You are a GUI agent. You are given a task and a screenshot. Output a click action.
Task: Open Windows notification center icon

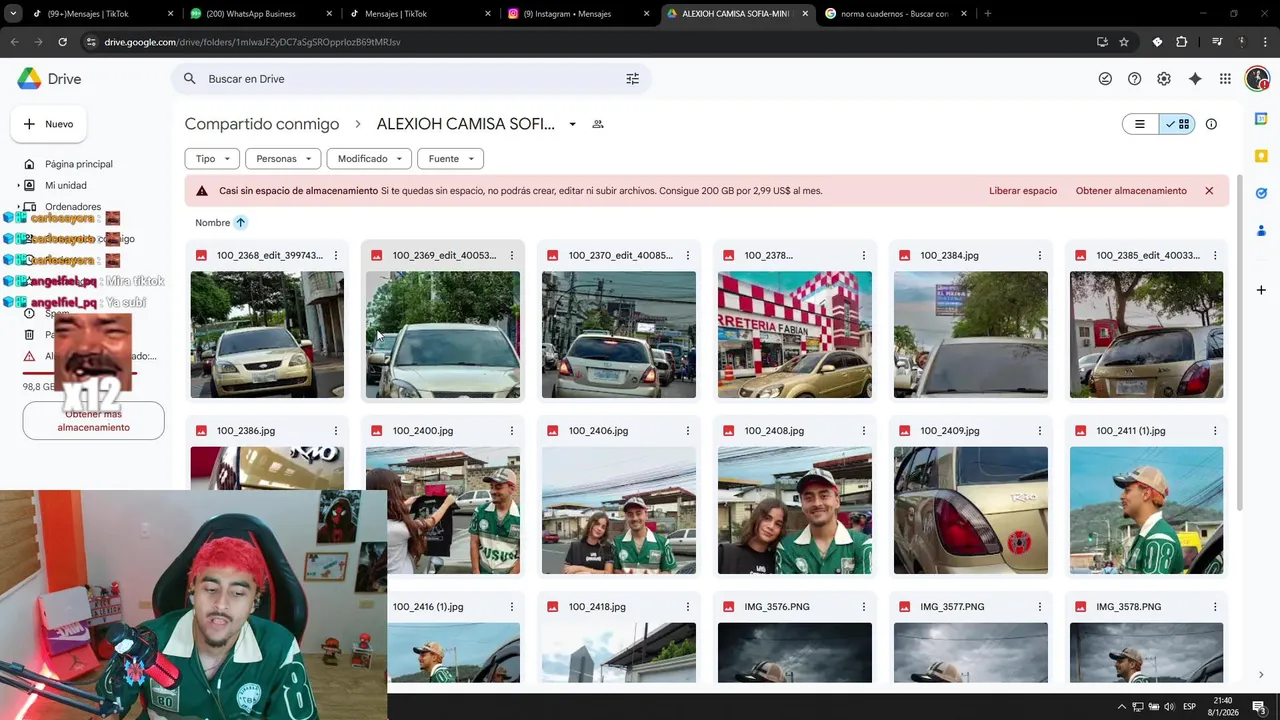point(1259,707)
